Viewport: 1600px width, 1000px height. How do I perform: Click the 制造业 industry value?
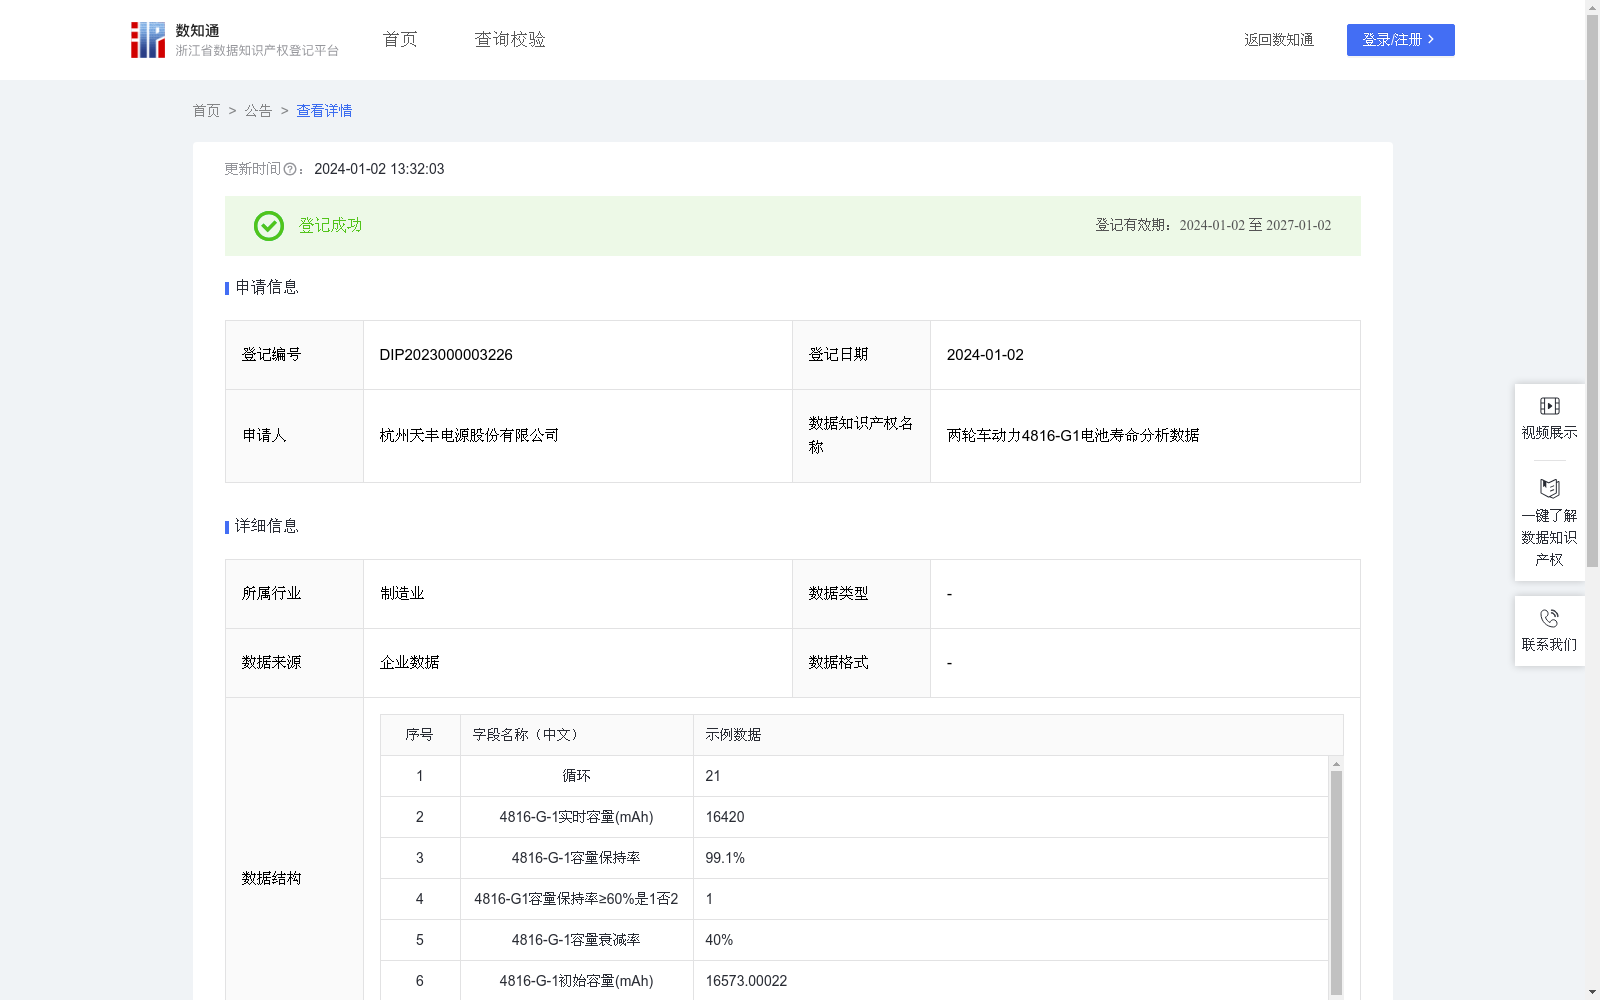pos(402,594)
